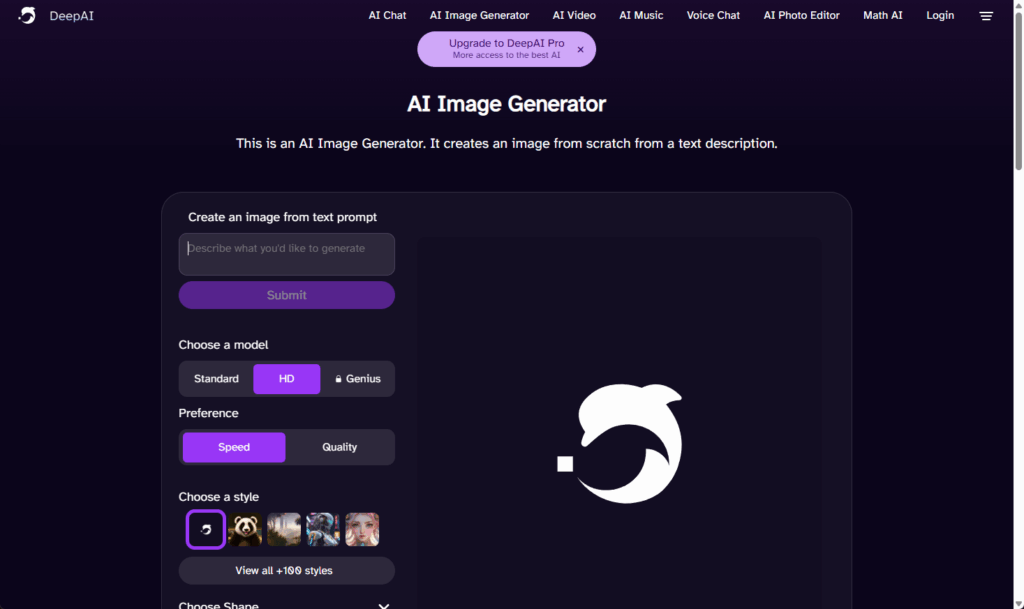This screenshot has height=609, width=1024.
Task: Select the Standard model
Action: tap(216, 379)
